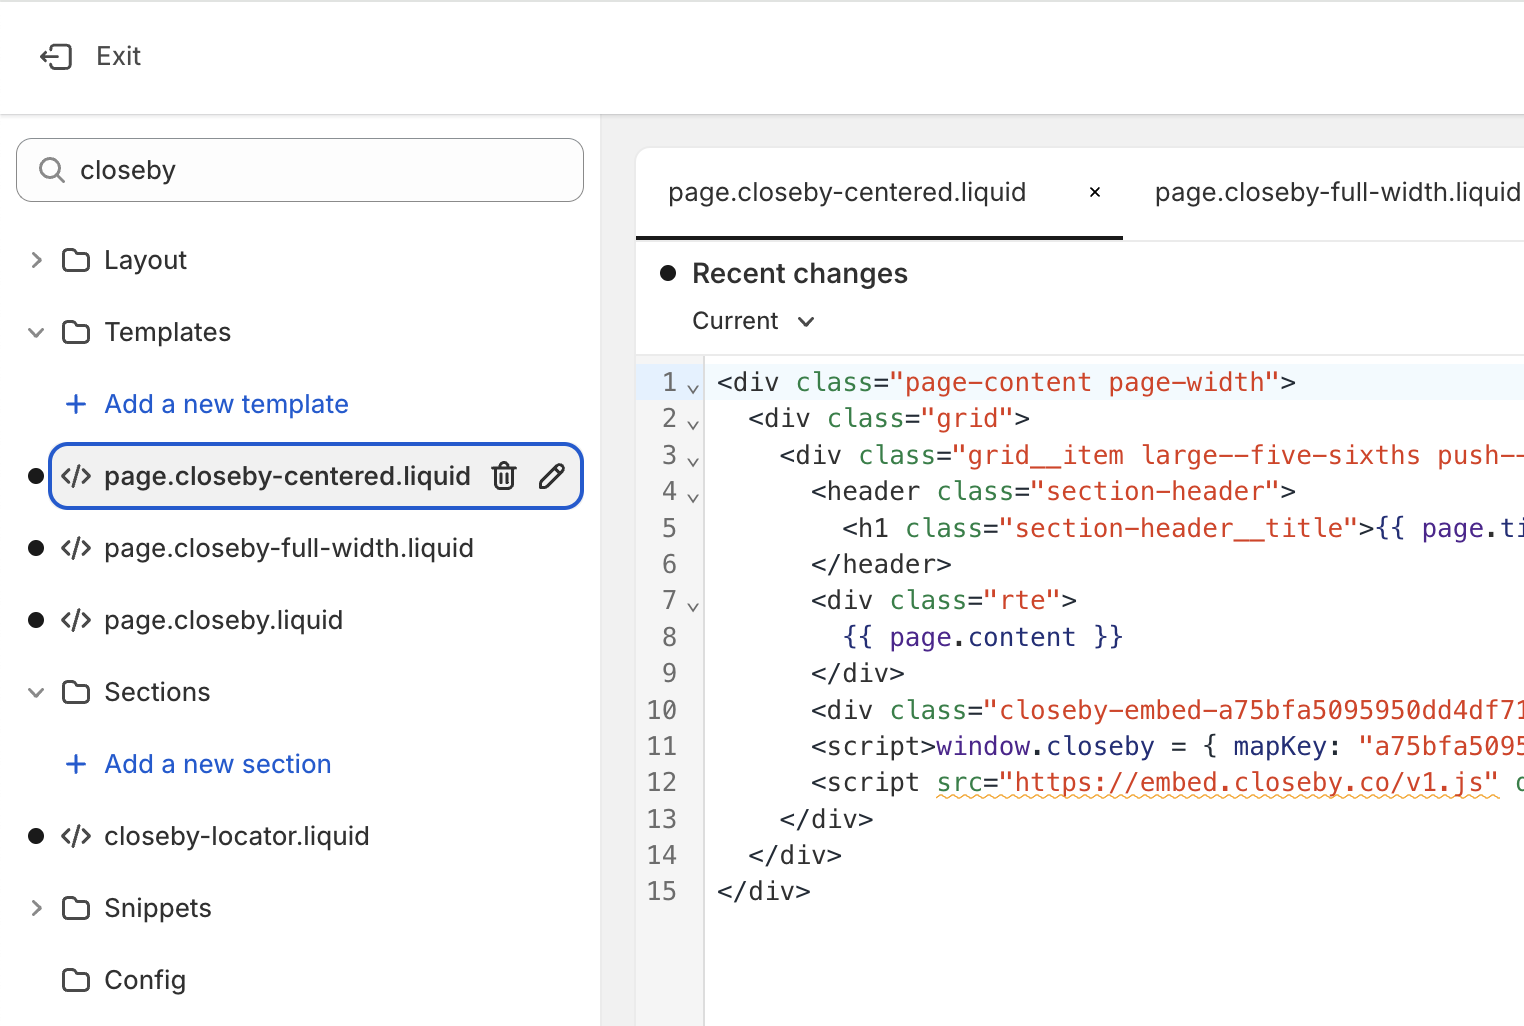Image resolution: width=1524 pixels, height=1026 pixels.
Task: Click code icon of page.closeby.liquid
Action: (x=76, y=620)
